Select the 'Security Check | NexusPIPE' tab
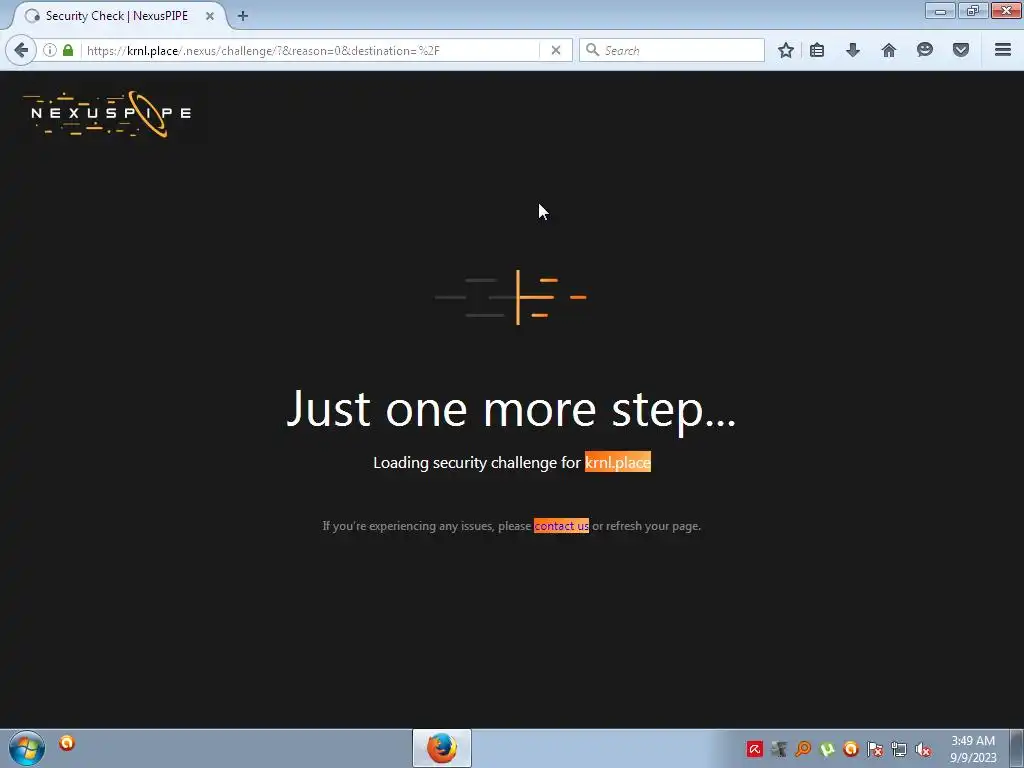This screenshot has width=1024, height=768. coord(116,16)
